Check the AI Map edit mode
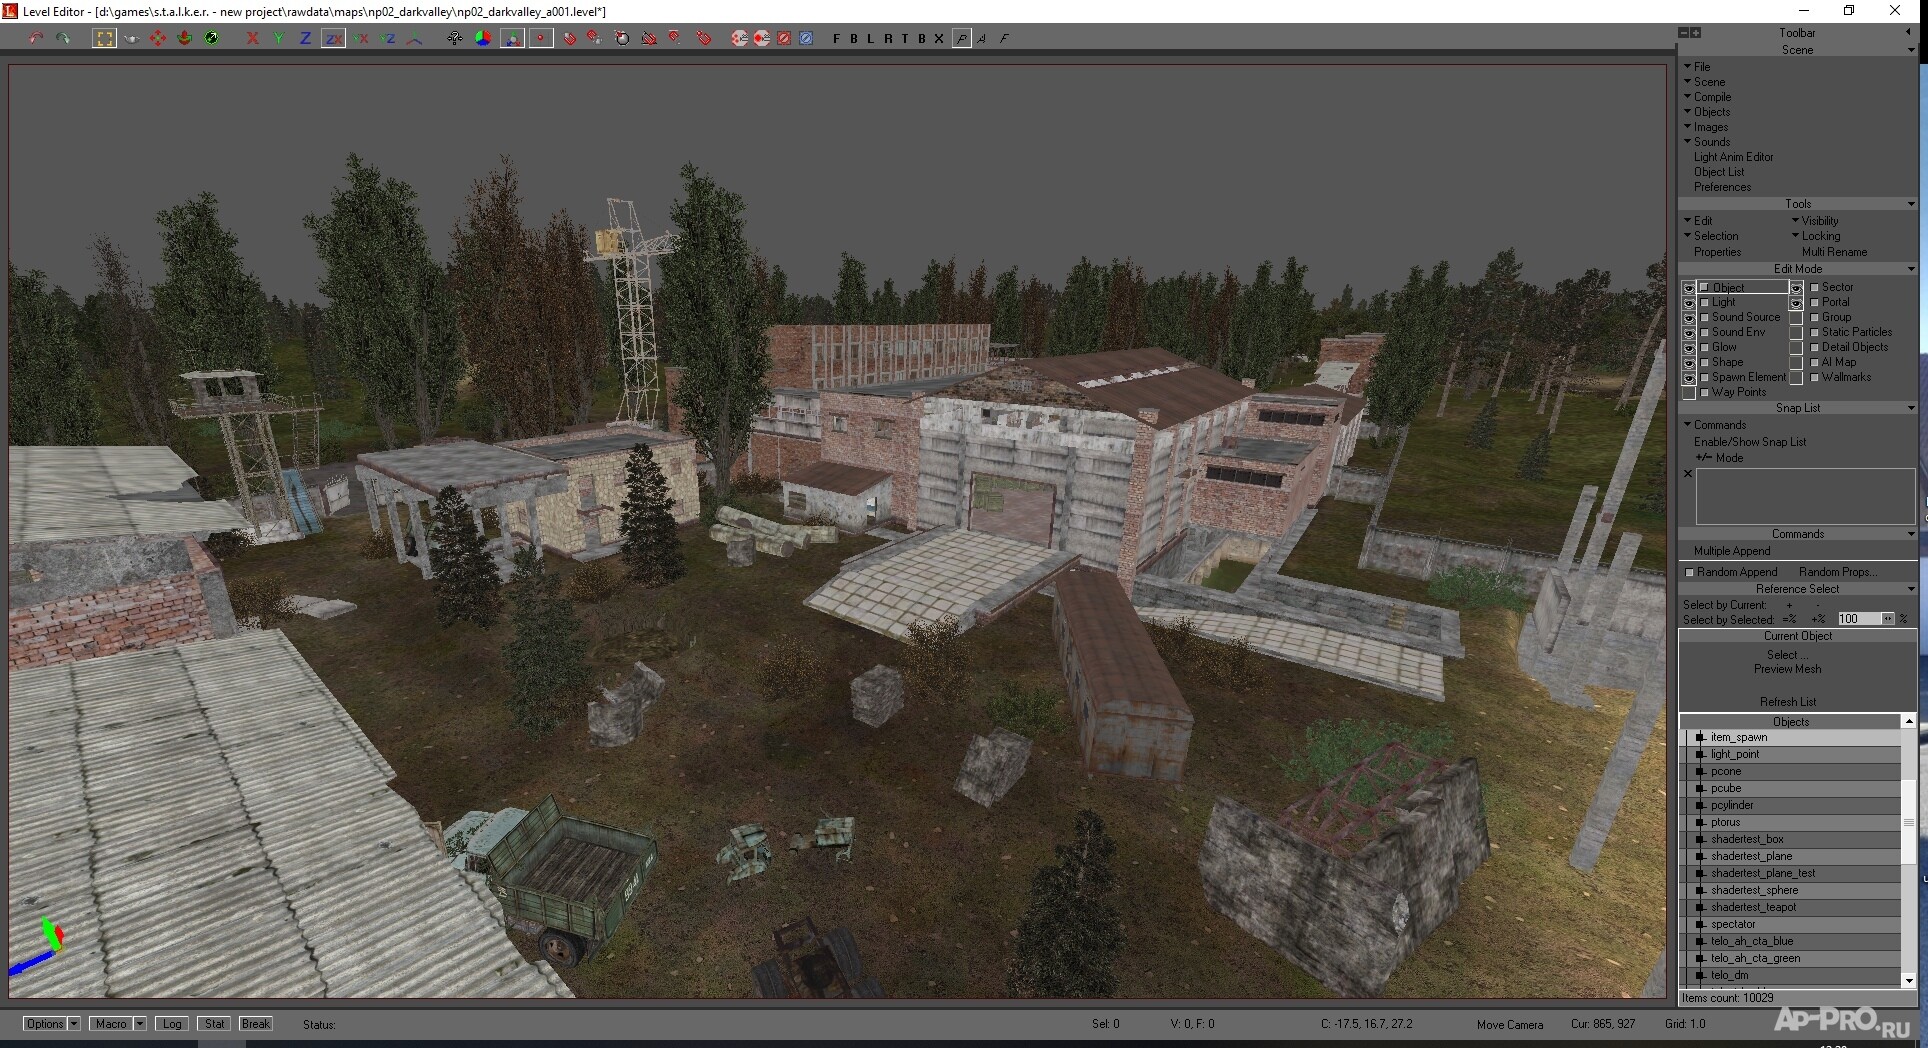The image size is (1928, 1048). (x=1814, y=362)
